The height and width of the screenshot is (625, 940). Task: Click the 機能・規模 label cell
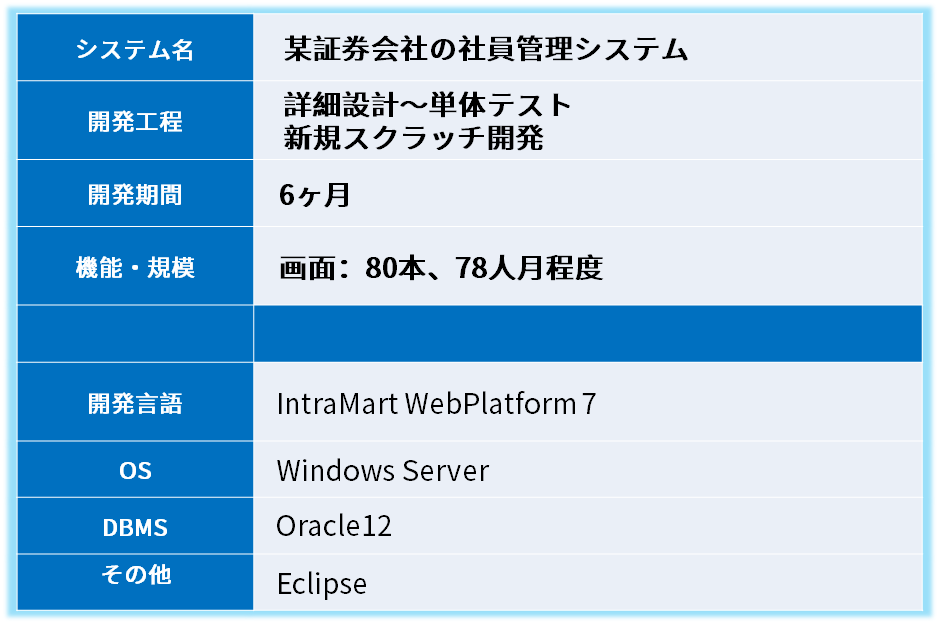135,267
